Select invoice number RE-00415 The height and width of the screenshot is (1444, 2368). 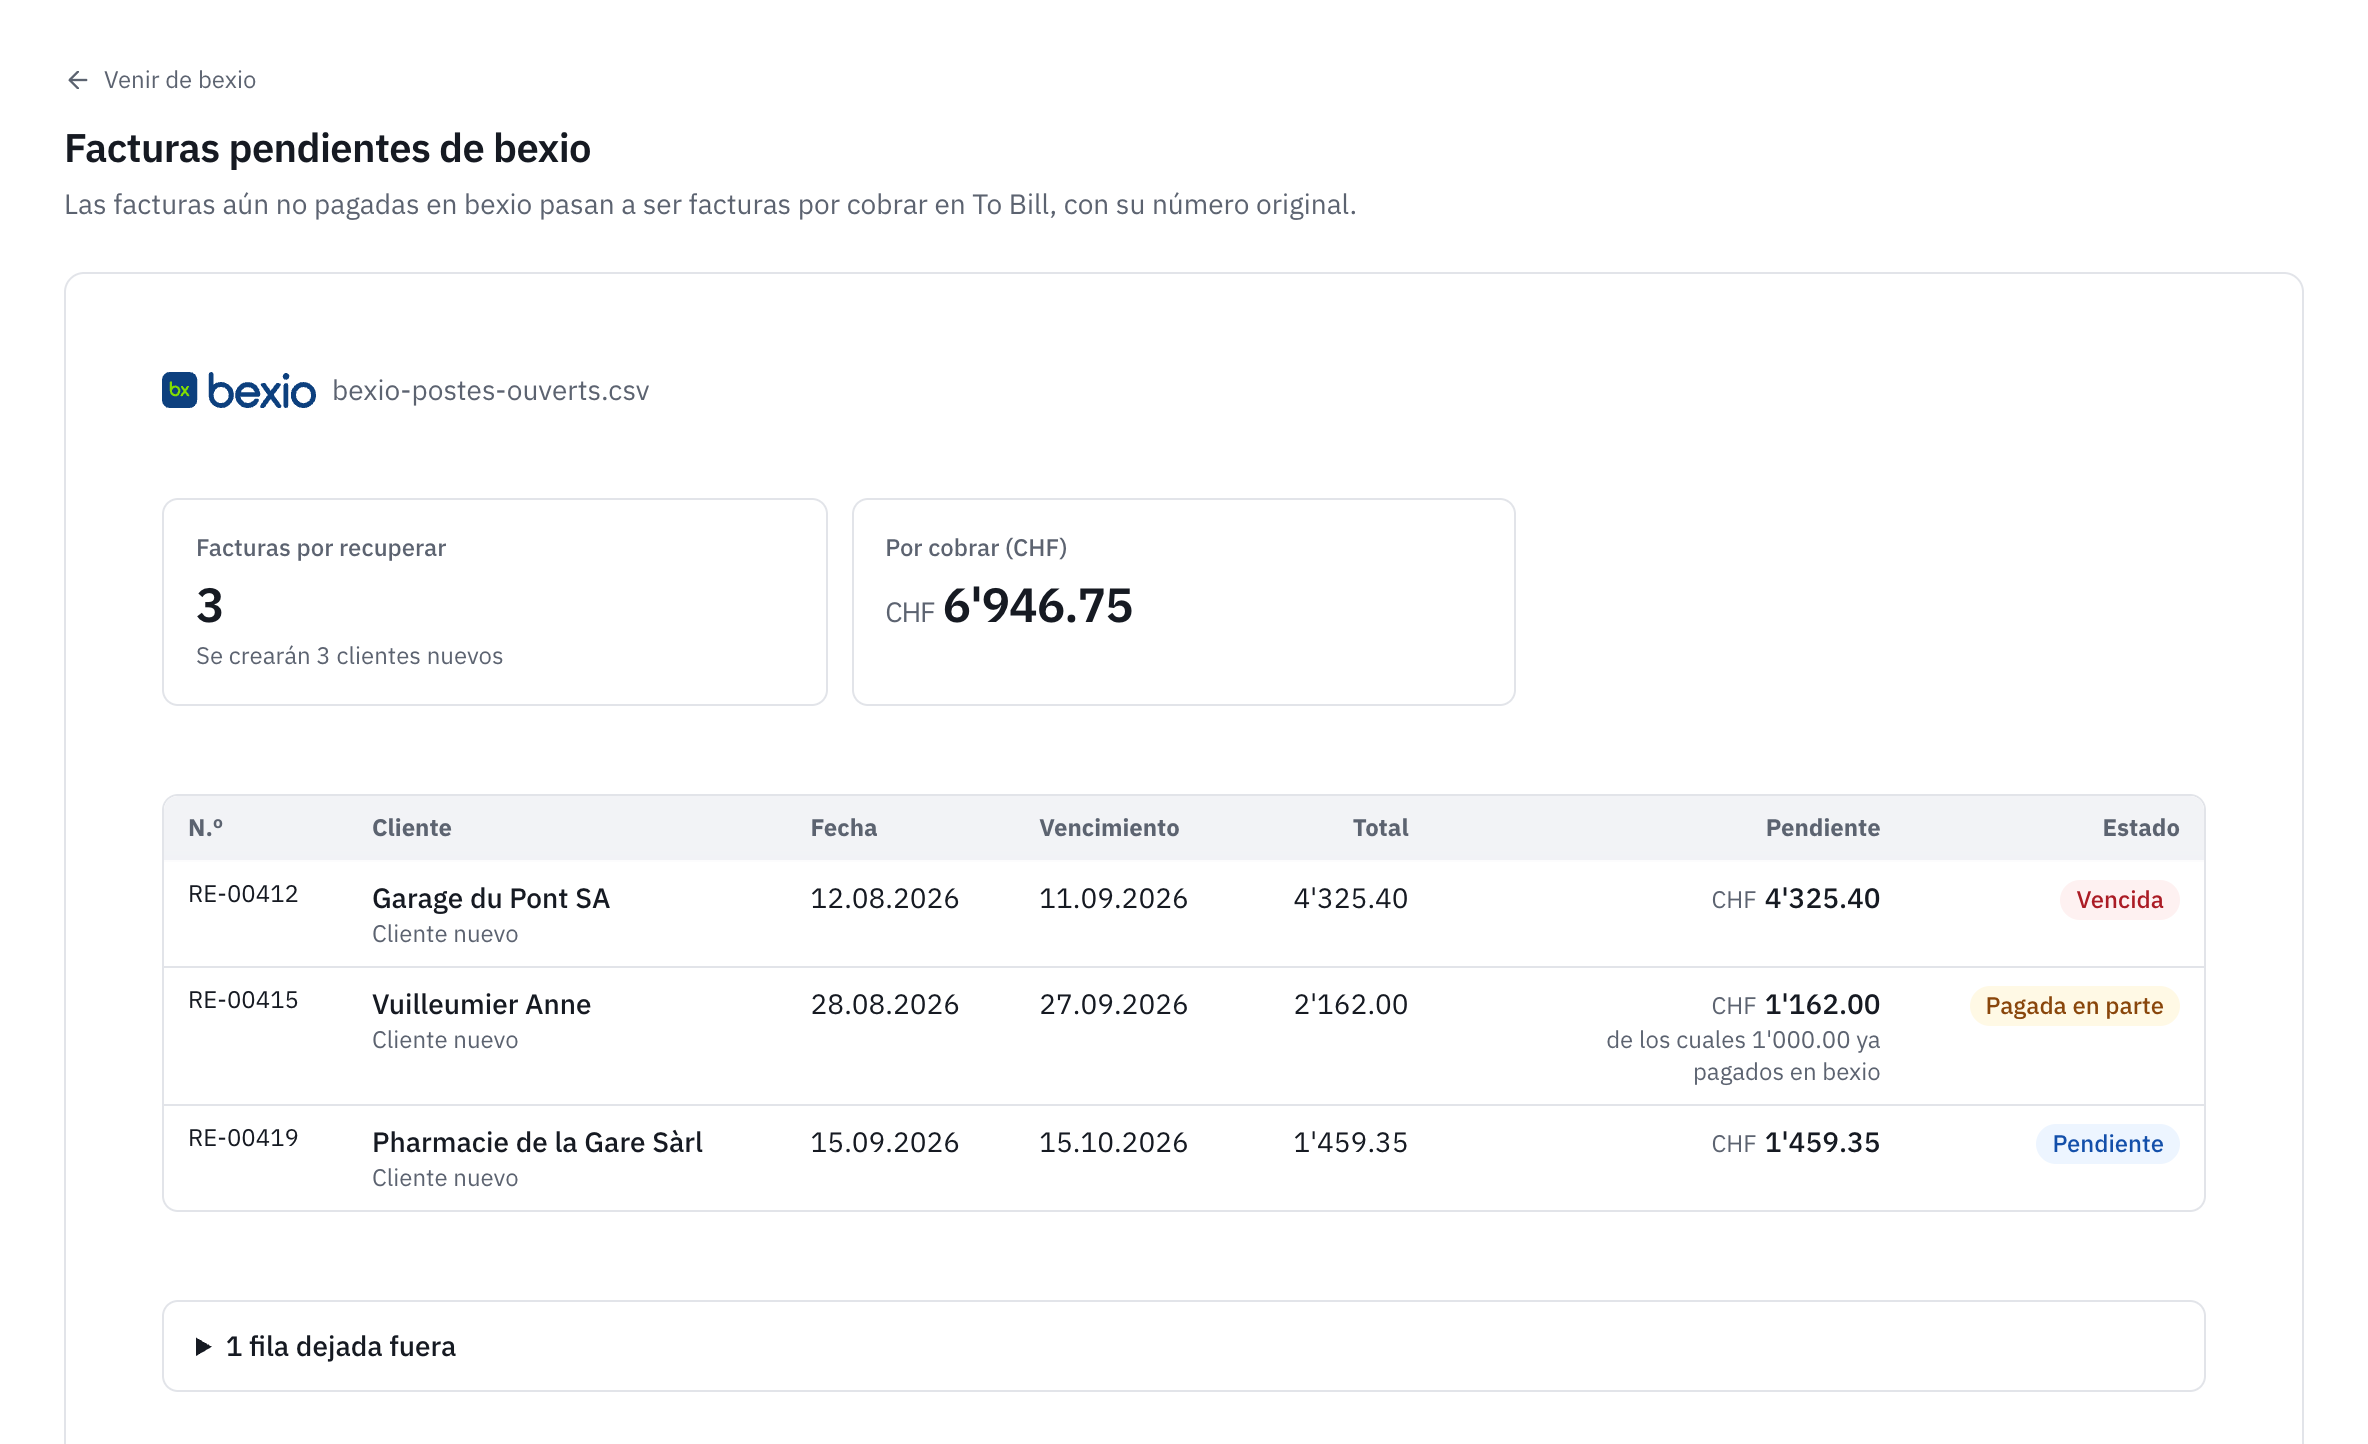tap(244, 1000)
